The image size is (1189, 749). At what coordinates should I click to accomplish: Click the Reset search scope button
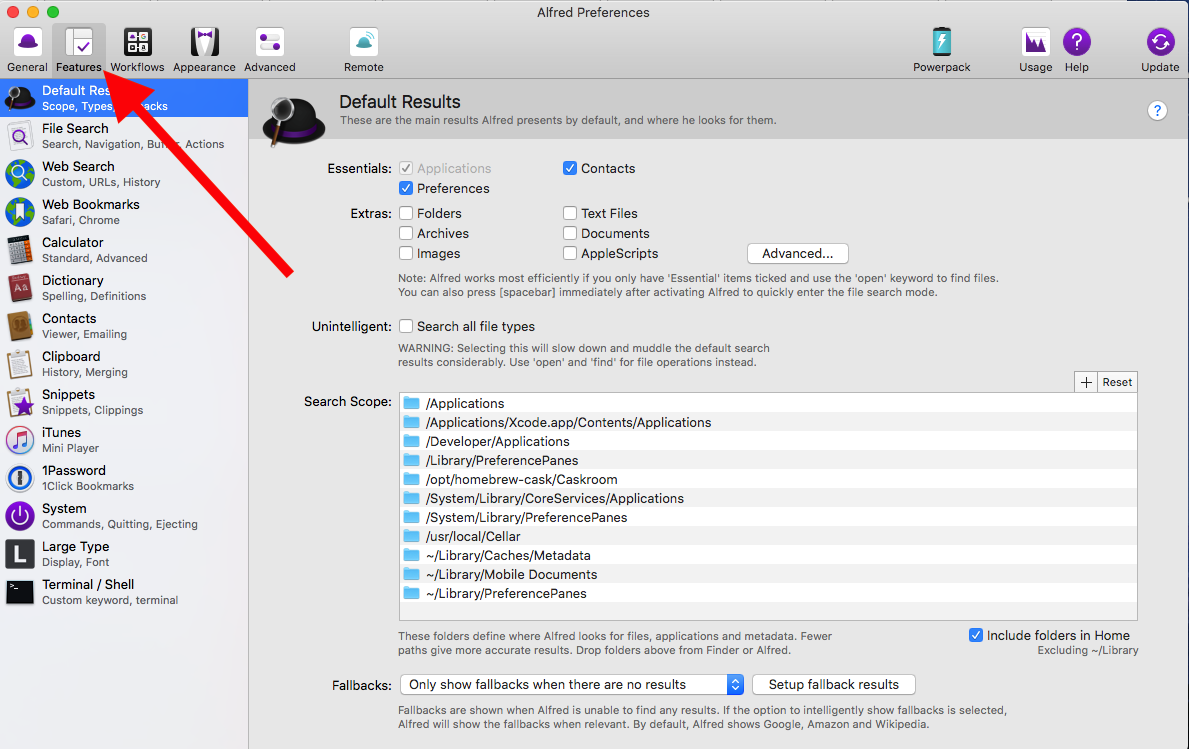[1117, 382]
